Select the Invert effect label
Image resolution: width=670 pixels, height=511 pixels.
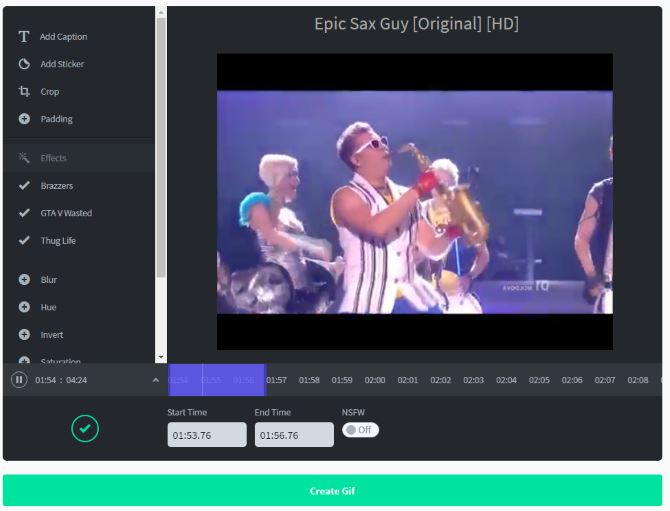tap(52, 335)
